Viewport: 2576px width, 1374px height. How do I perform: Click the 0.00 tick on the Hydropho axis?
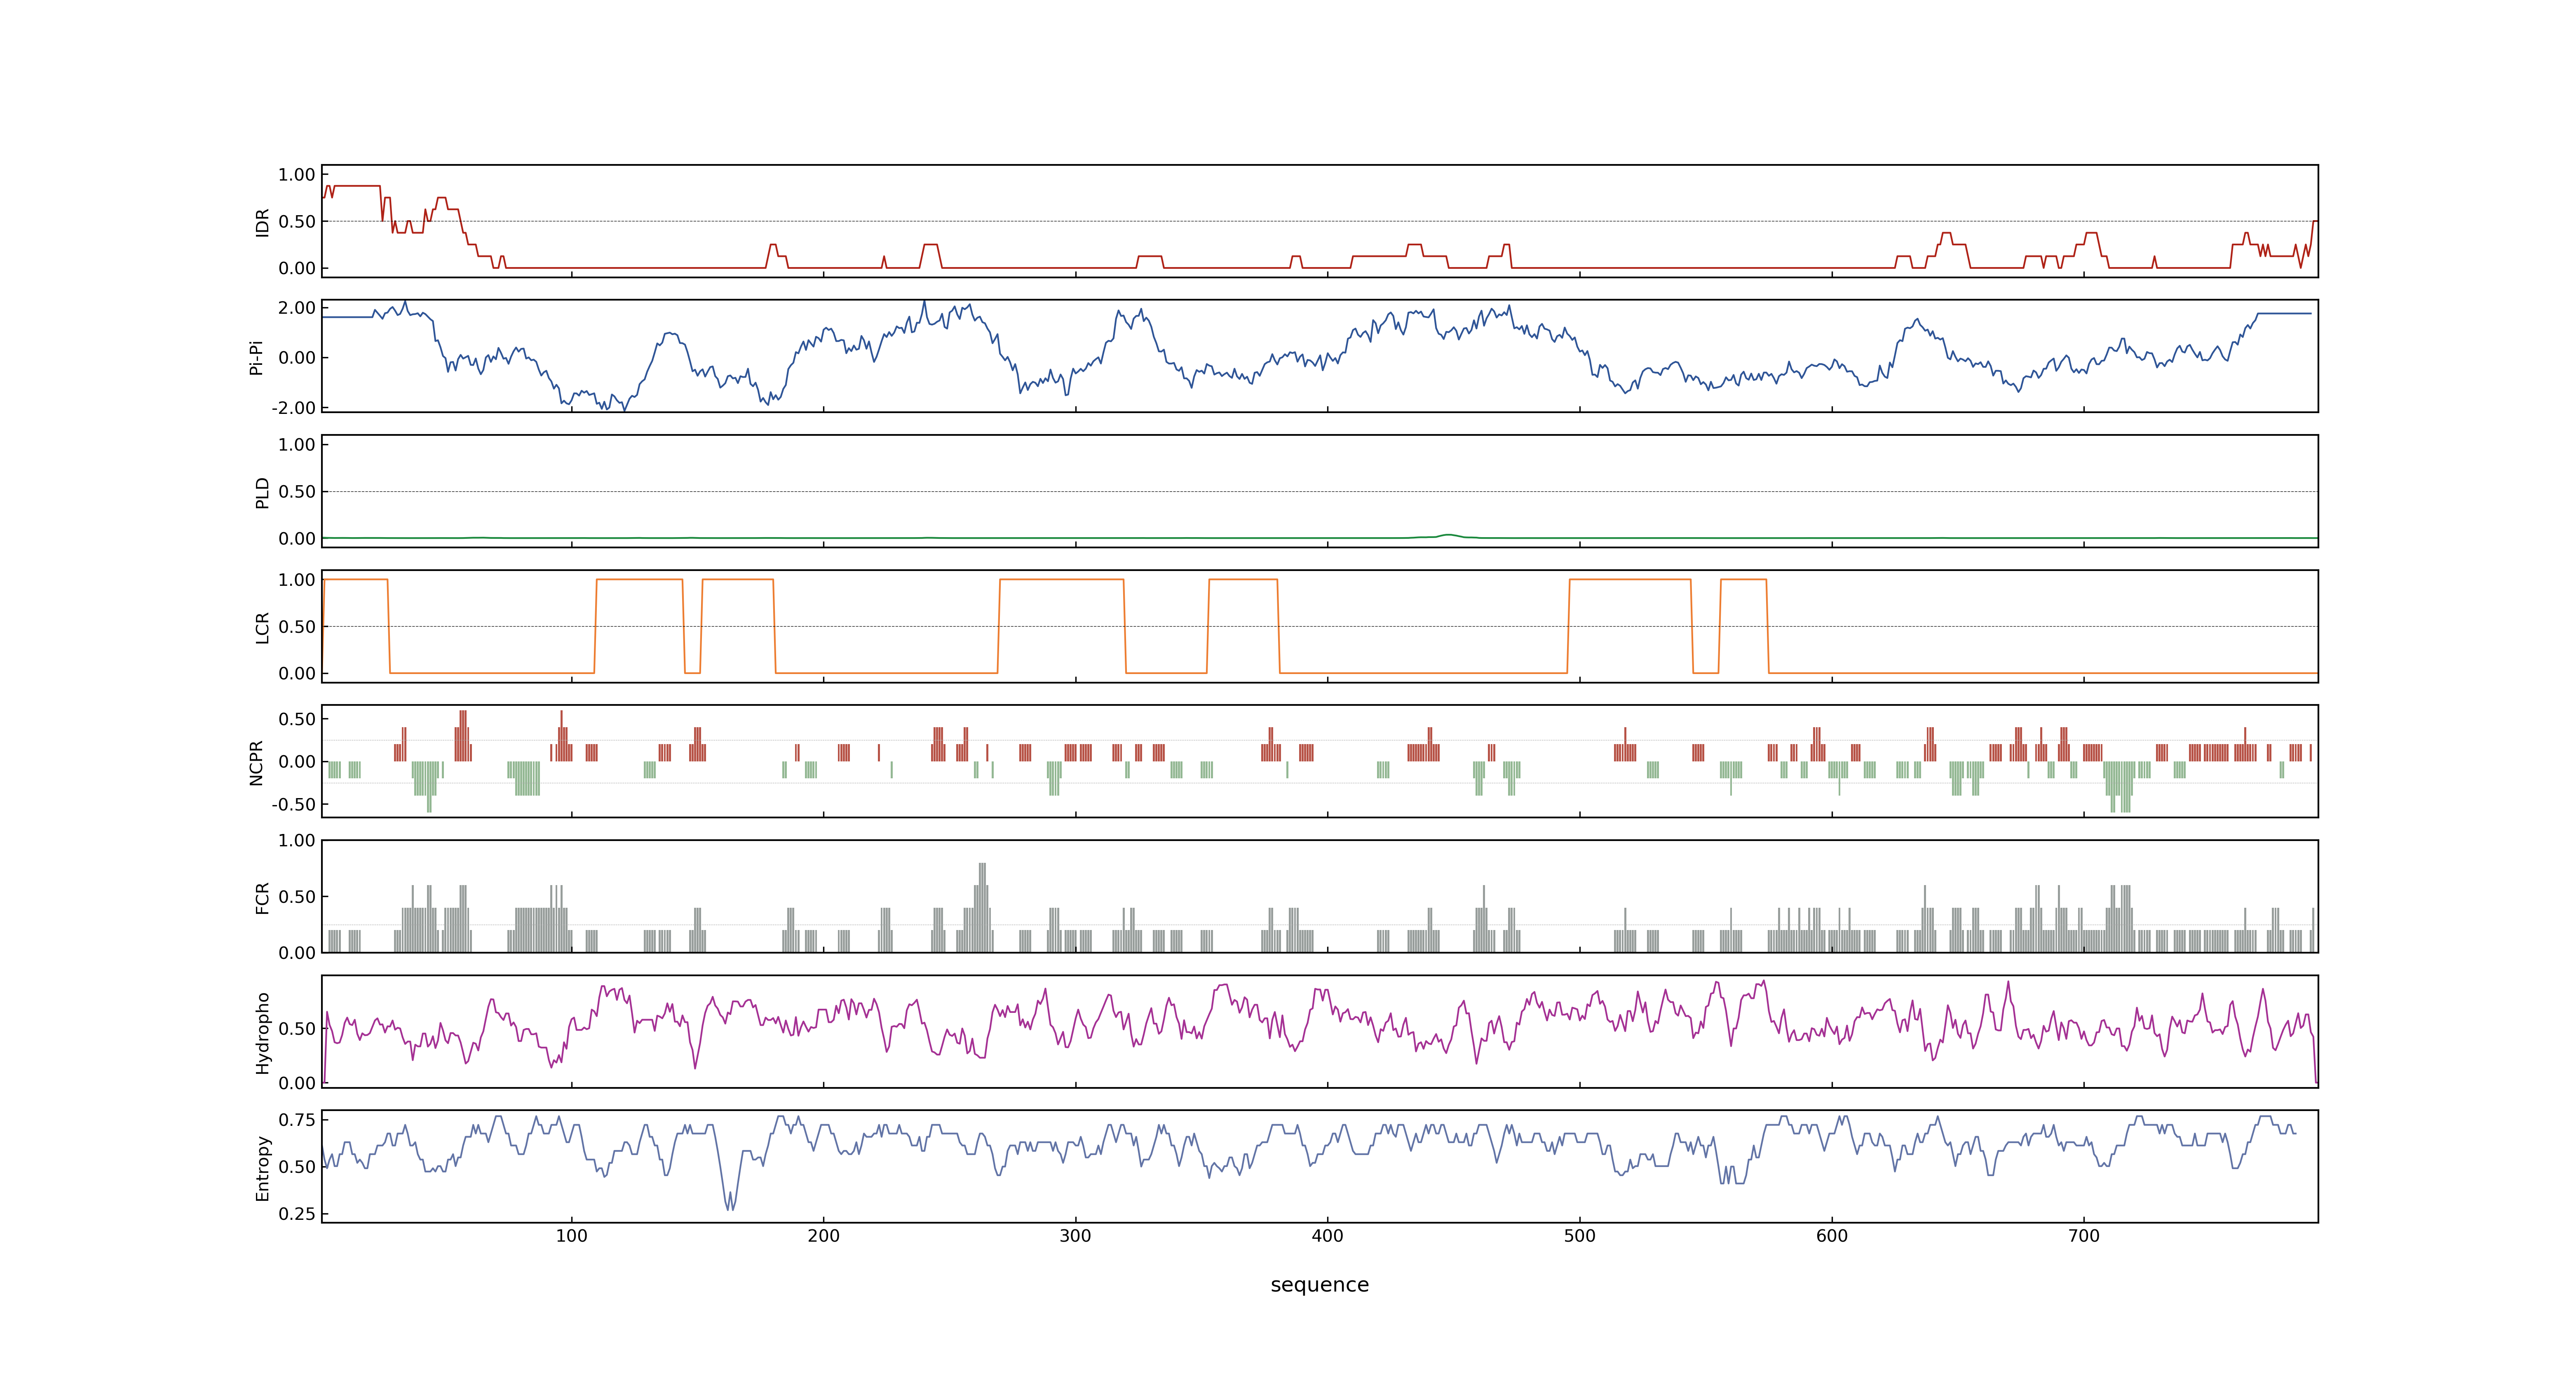(297, 1083)
